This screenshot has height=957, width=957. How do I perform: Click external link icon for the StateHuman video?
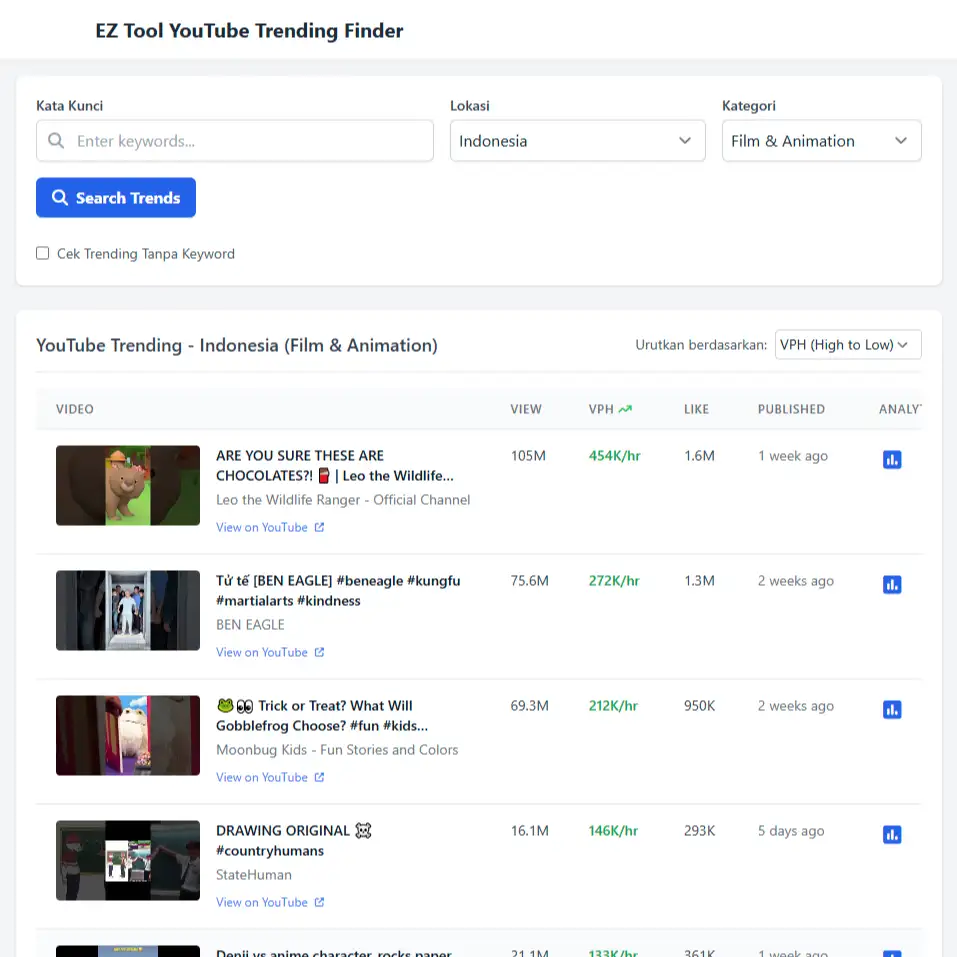(320, 902)
